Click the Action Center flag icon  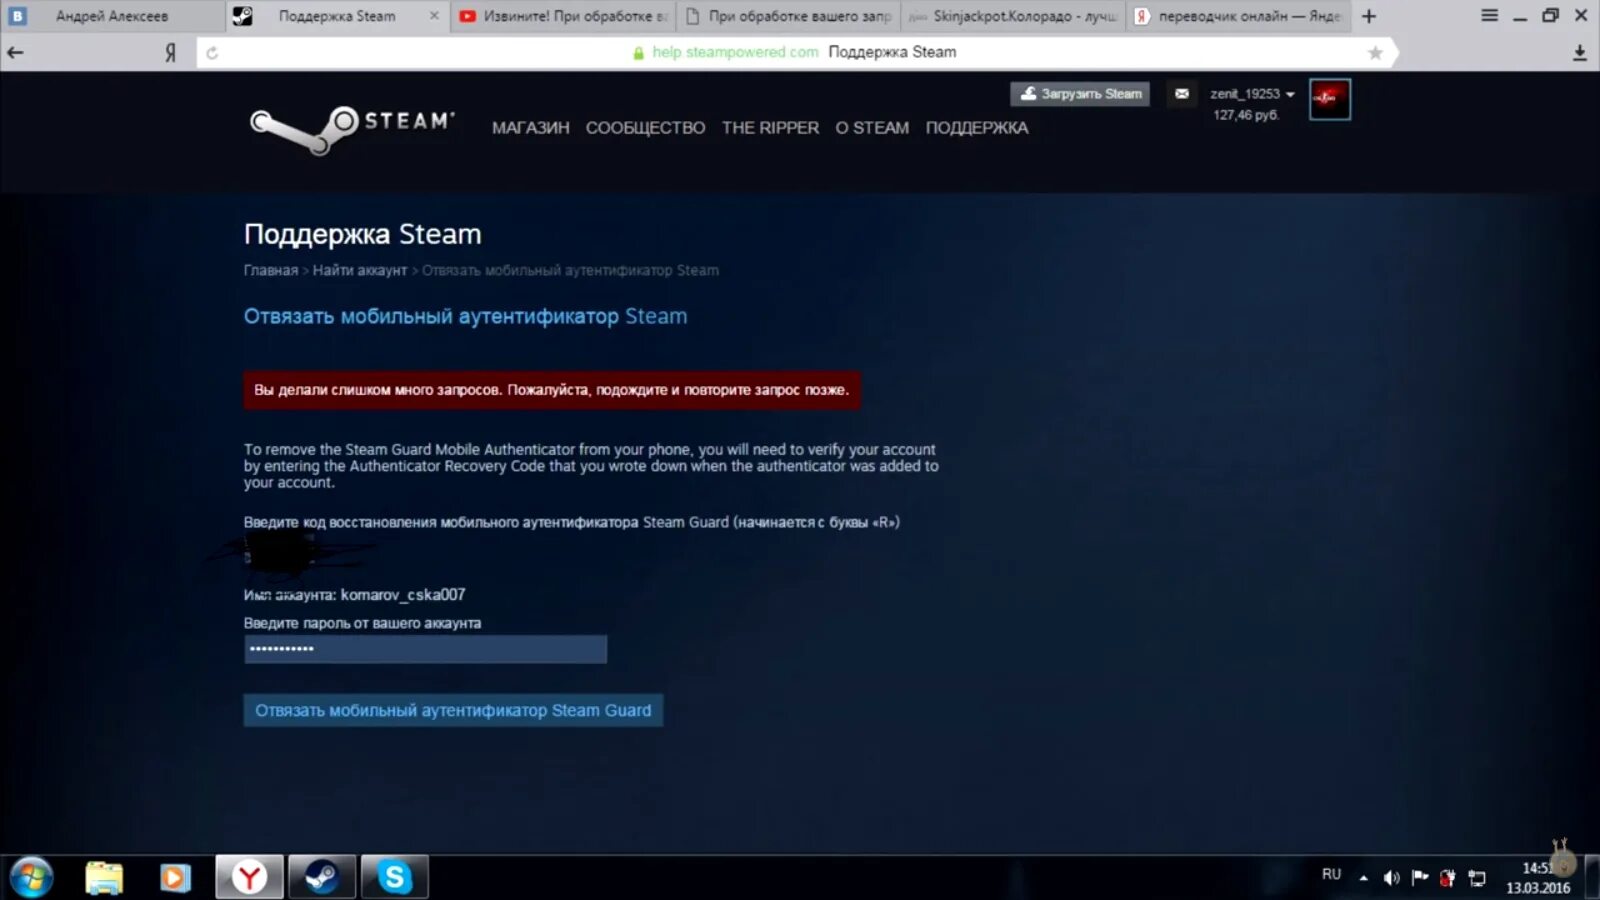(x=1419, y=878)
